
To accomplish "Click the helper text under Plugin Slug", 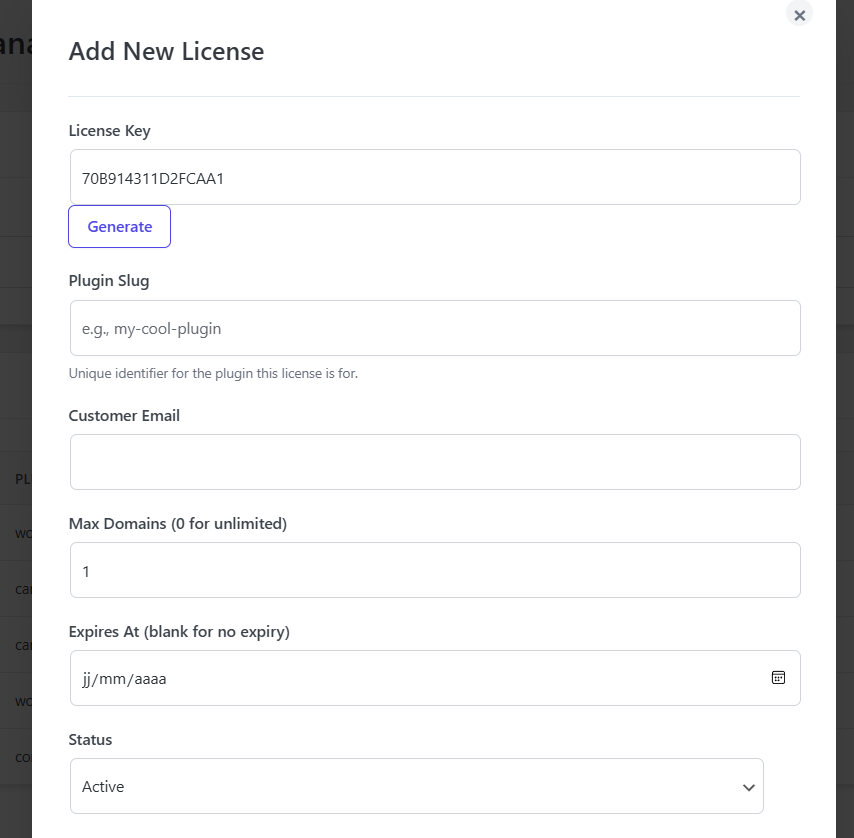I will point(213,373).
